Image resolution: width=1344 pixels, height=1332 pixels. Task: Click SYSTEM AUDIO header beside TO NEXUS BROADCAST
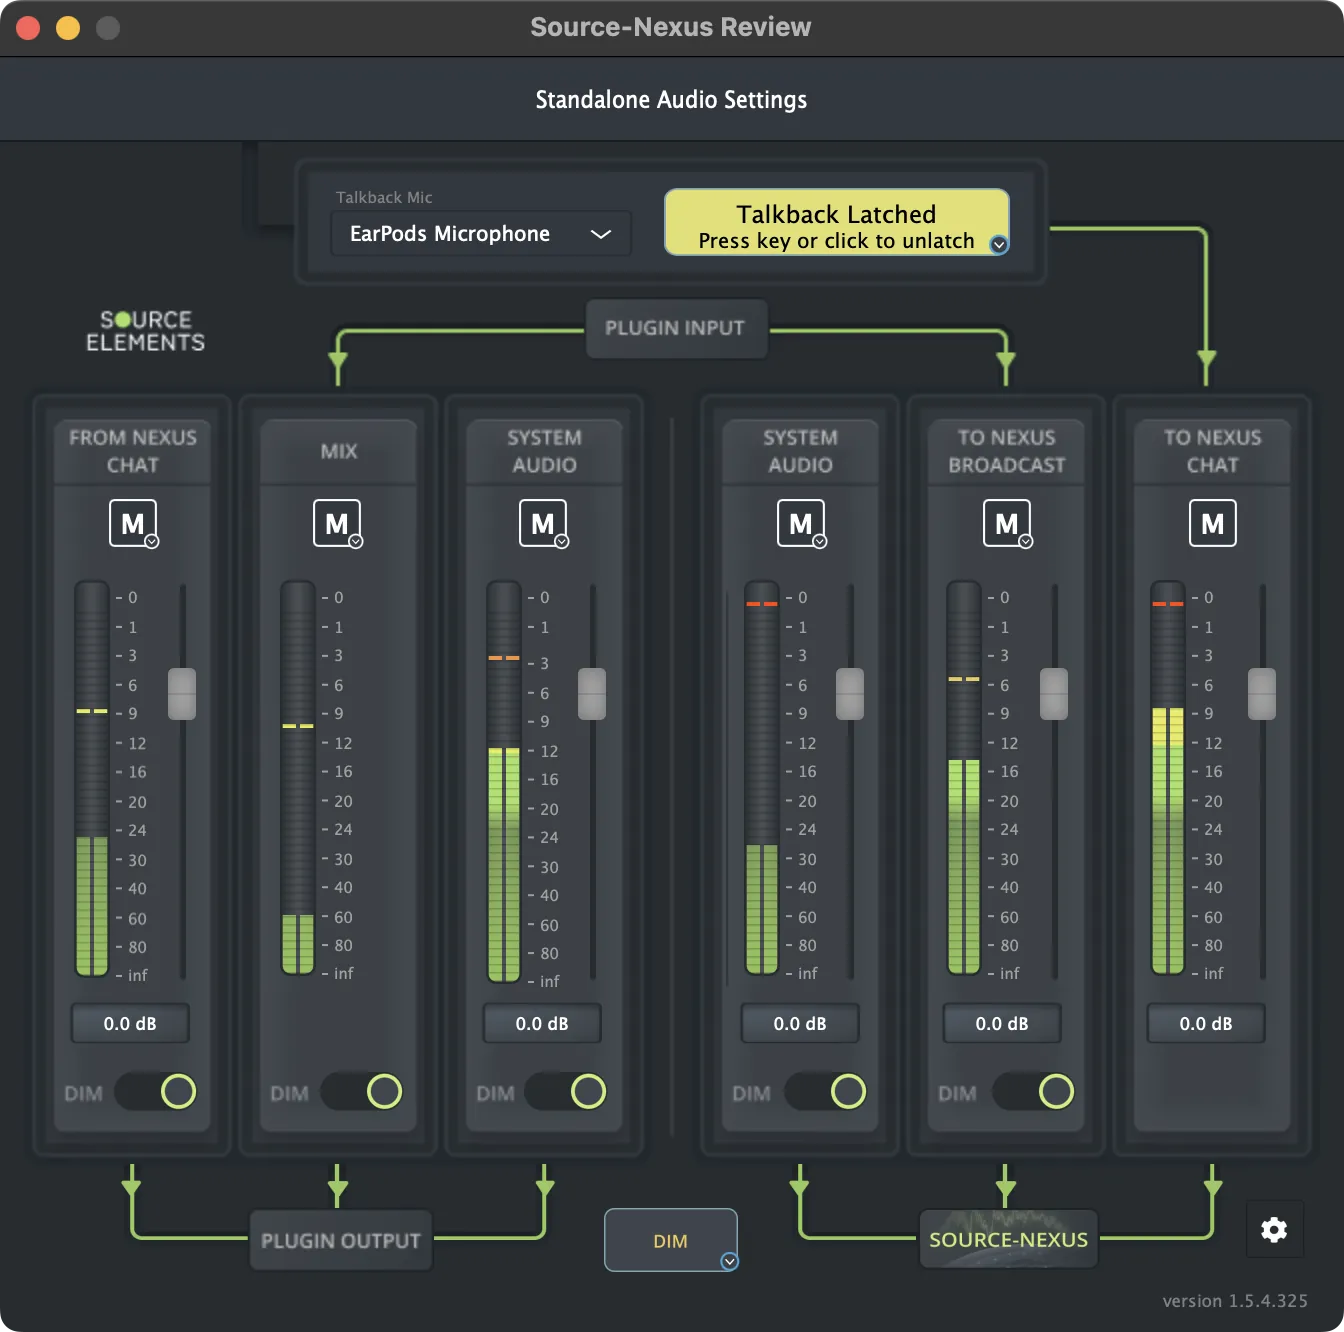pos(801,451)
